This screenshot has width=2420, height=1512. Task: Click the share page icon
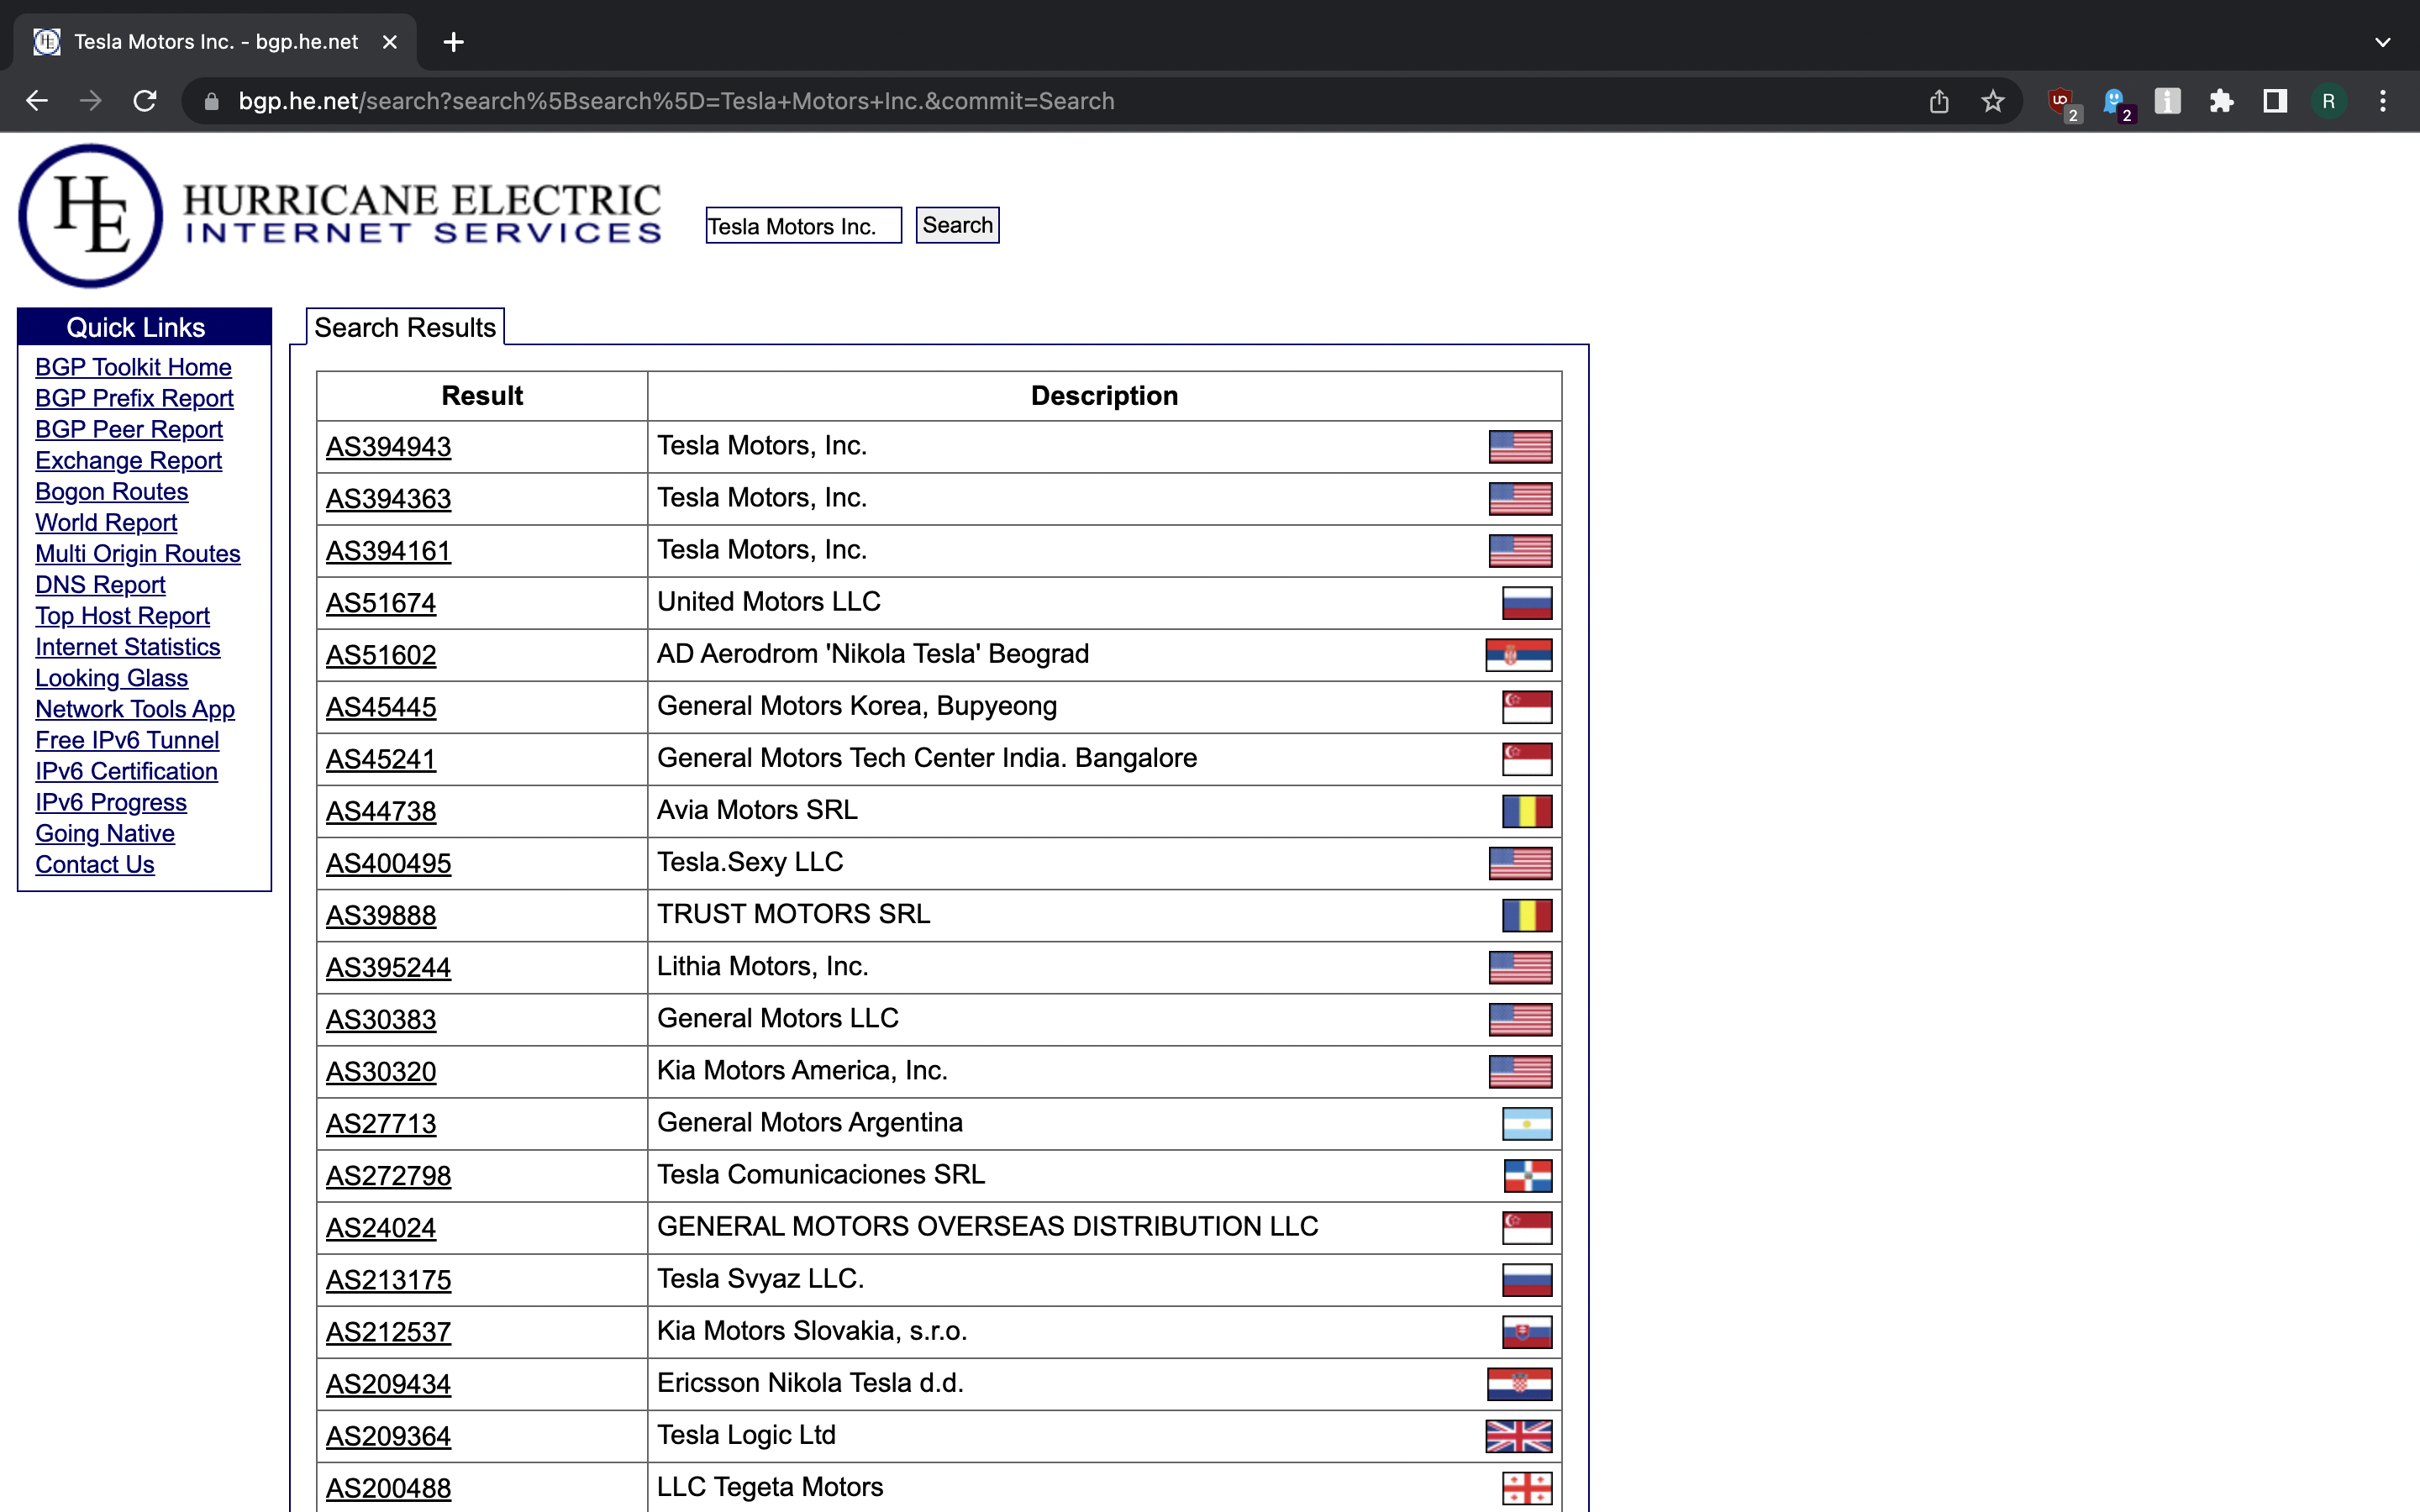point(1939,101)
